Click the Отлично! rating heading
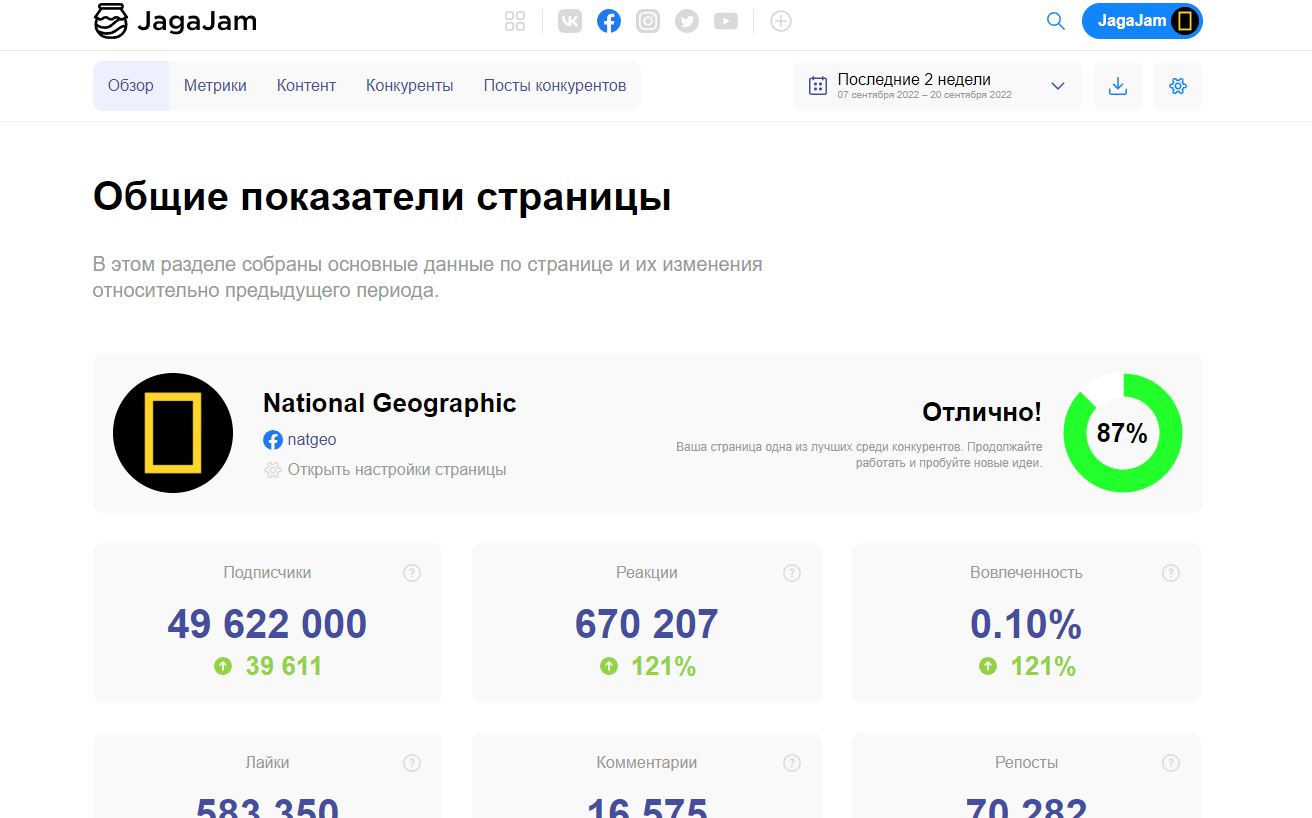This screenshot has height=818, width=1312. (982, 412)
